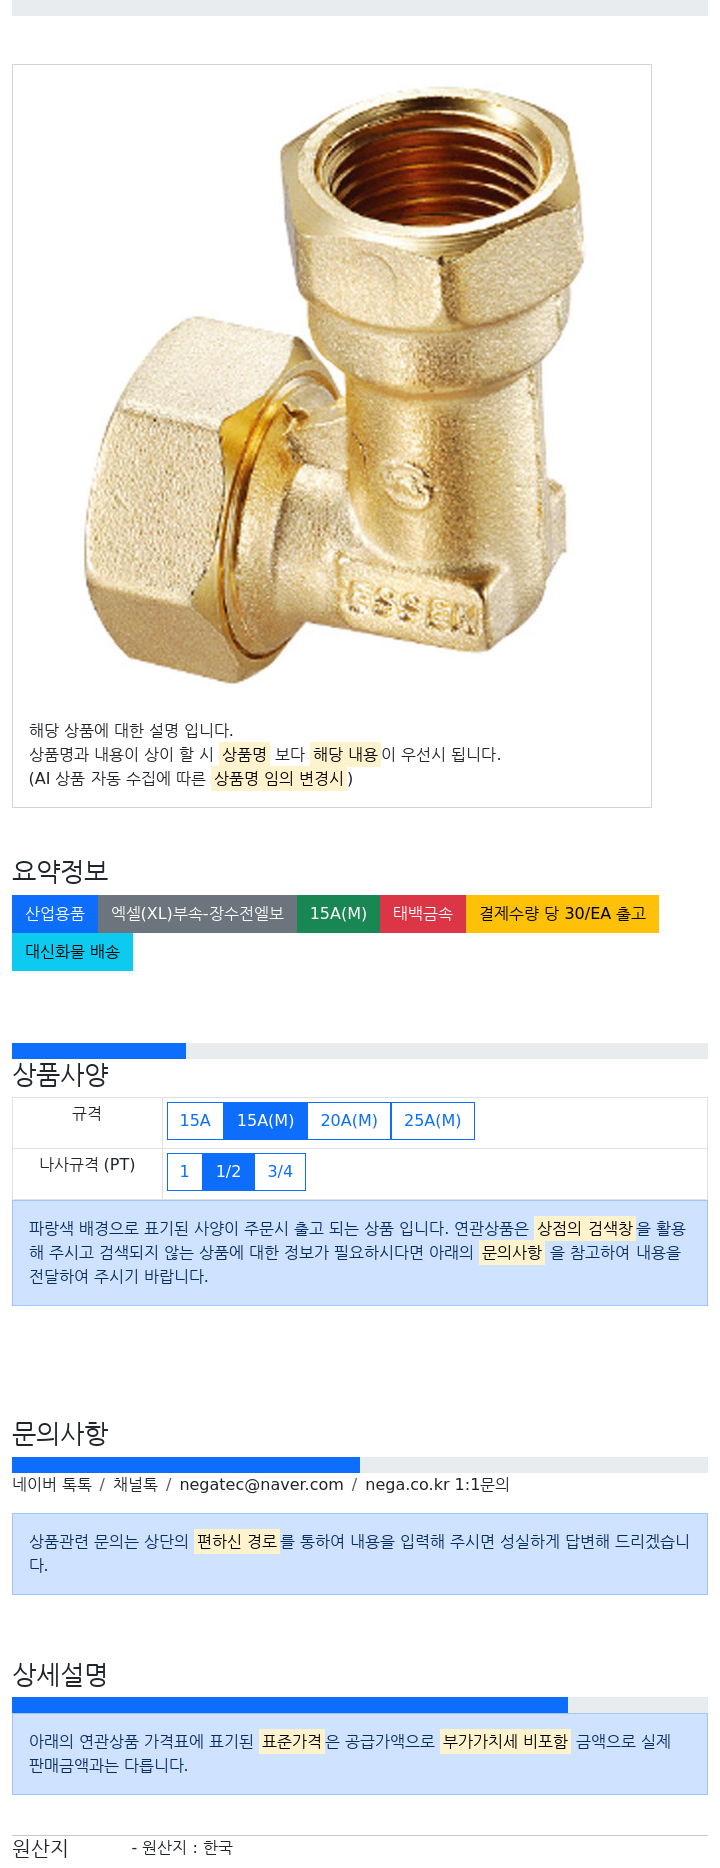Image resolution: width=720 pixels, height=1868 pixels.
Task: Select thread size 1
Action: (184, 1172)
